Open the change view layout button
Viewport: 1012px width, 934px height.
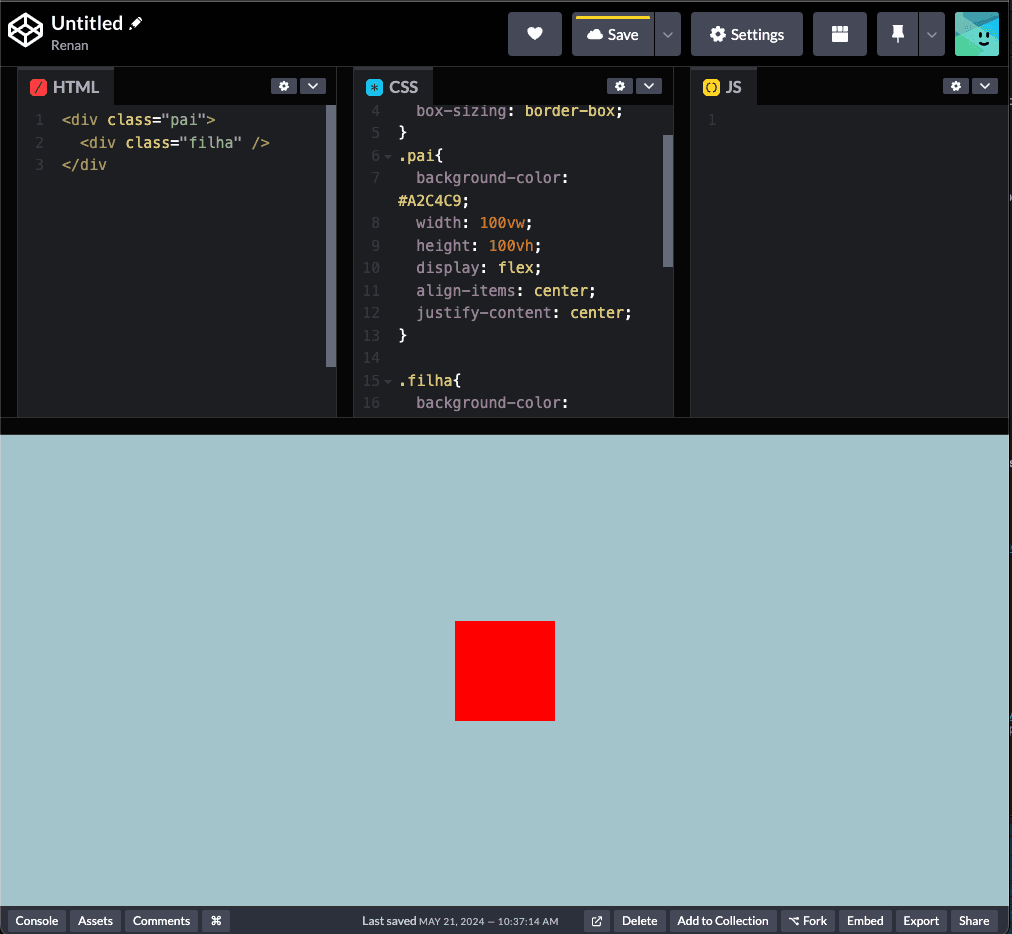click(x=839, y=34)
